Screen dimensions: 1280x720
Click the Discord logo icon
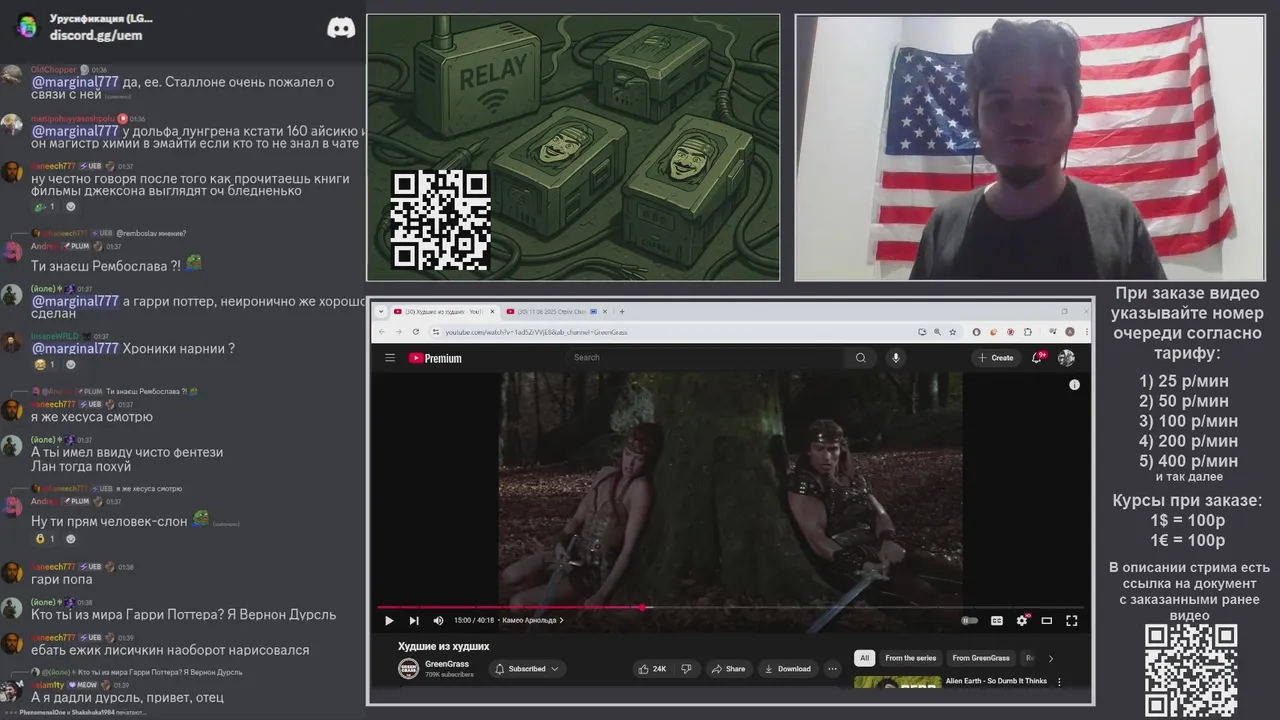341,28
